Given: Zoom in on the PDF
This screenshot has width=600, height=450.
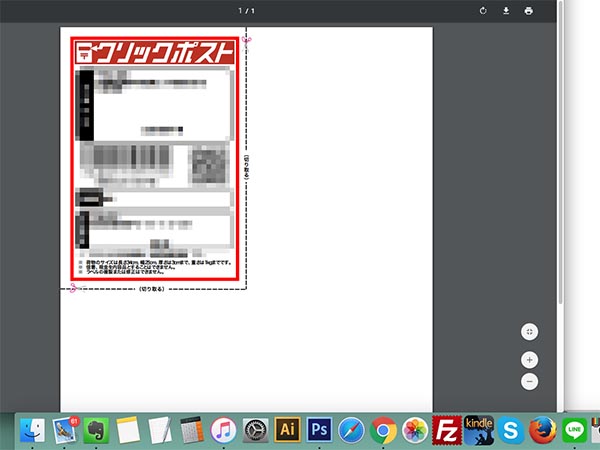Looking at the screenshot, I should pos(530,360).
